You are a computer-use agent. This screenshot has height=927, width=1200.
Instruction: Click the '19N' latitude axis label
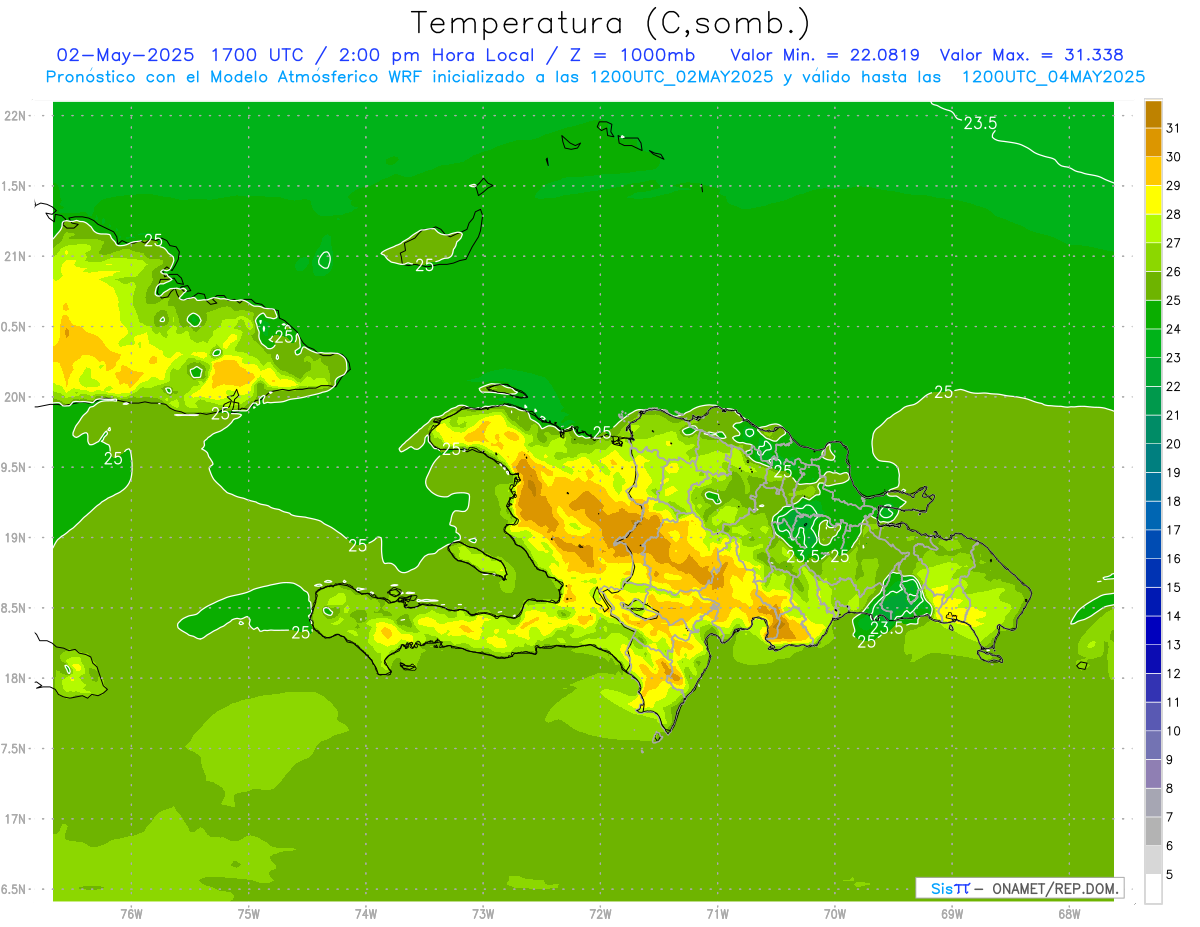coord(17,538)
